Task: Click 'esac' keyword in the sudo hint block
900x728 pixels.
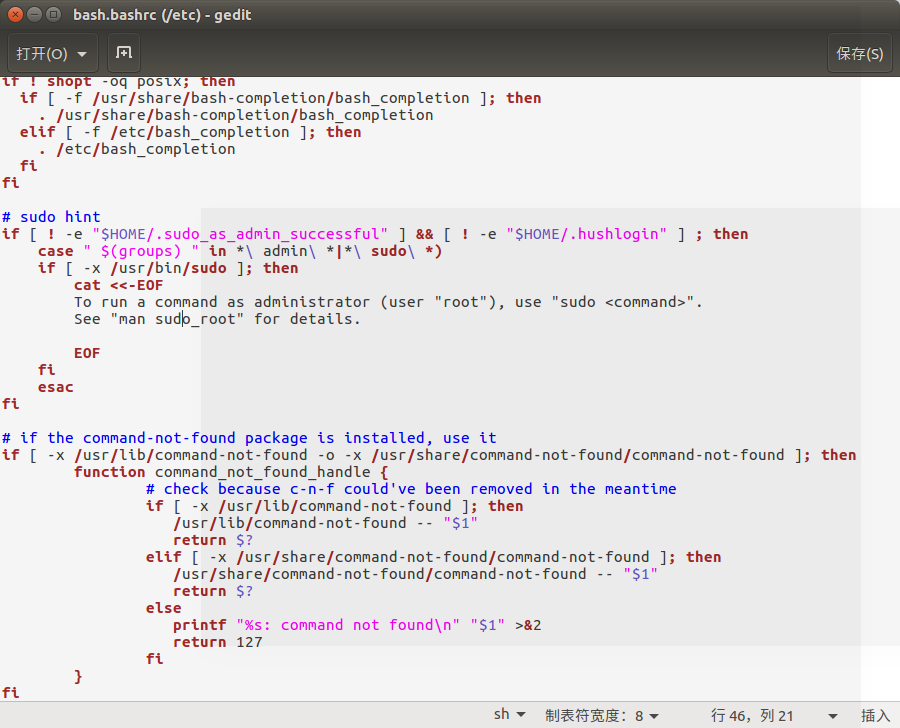Action: click(x=56, y=388)
